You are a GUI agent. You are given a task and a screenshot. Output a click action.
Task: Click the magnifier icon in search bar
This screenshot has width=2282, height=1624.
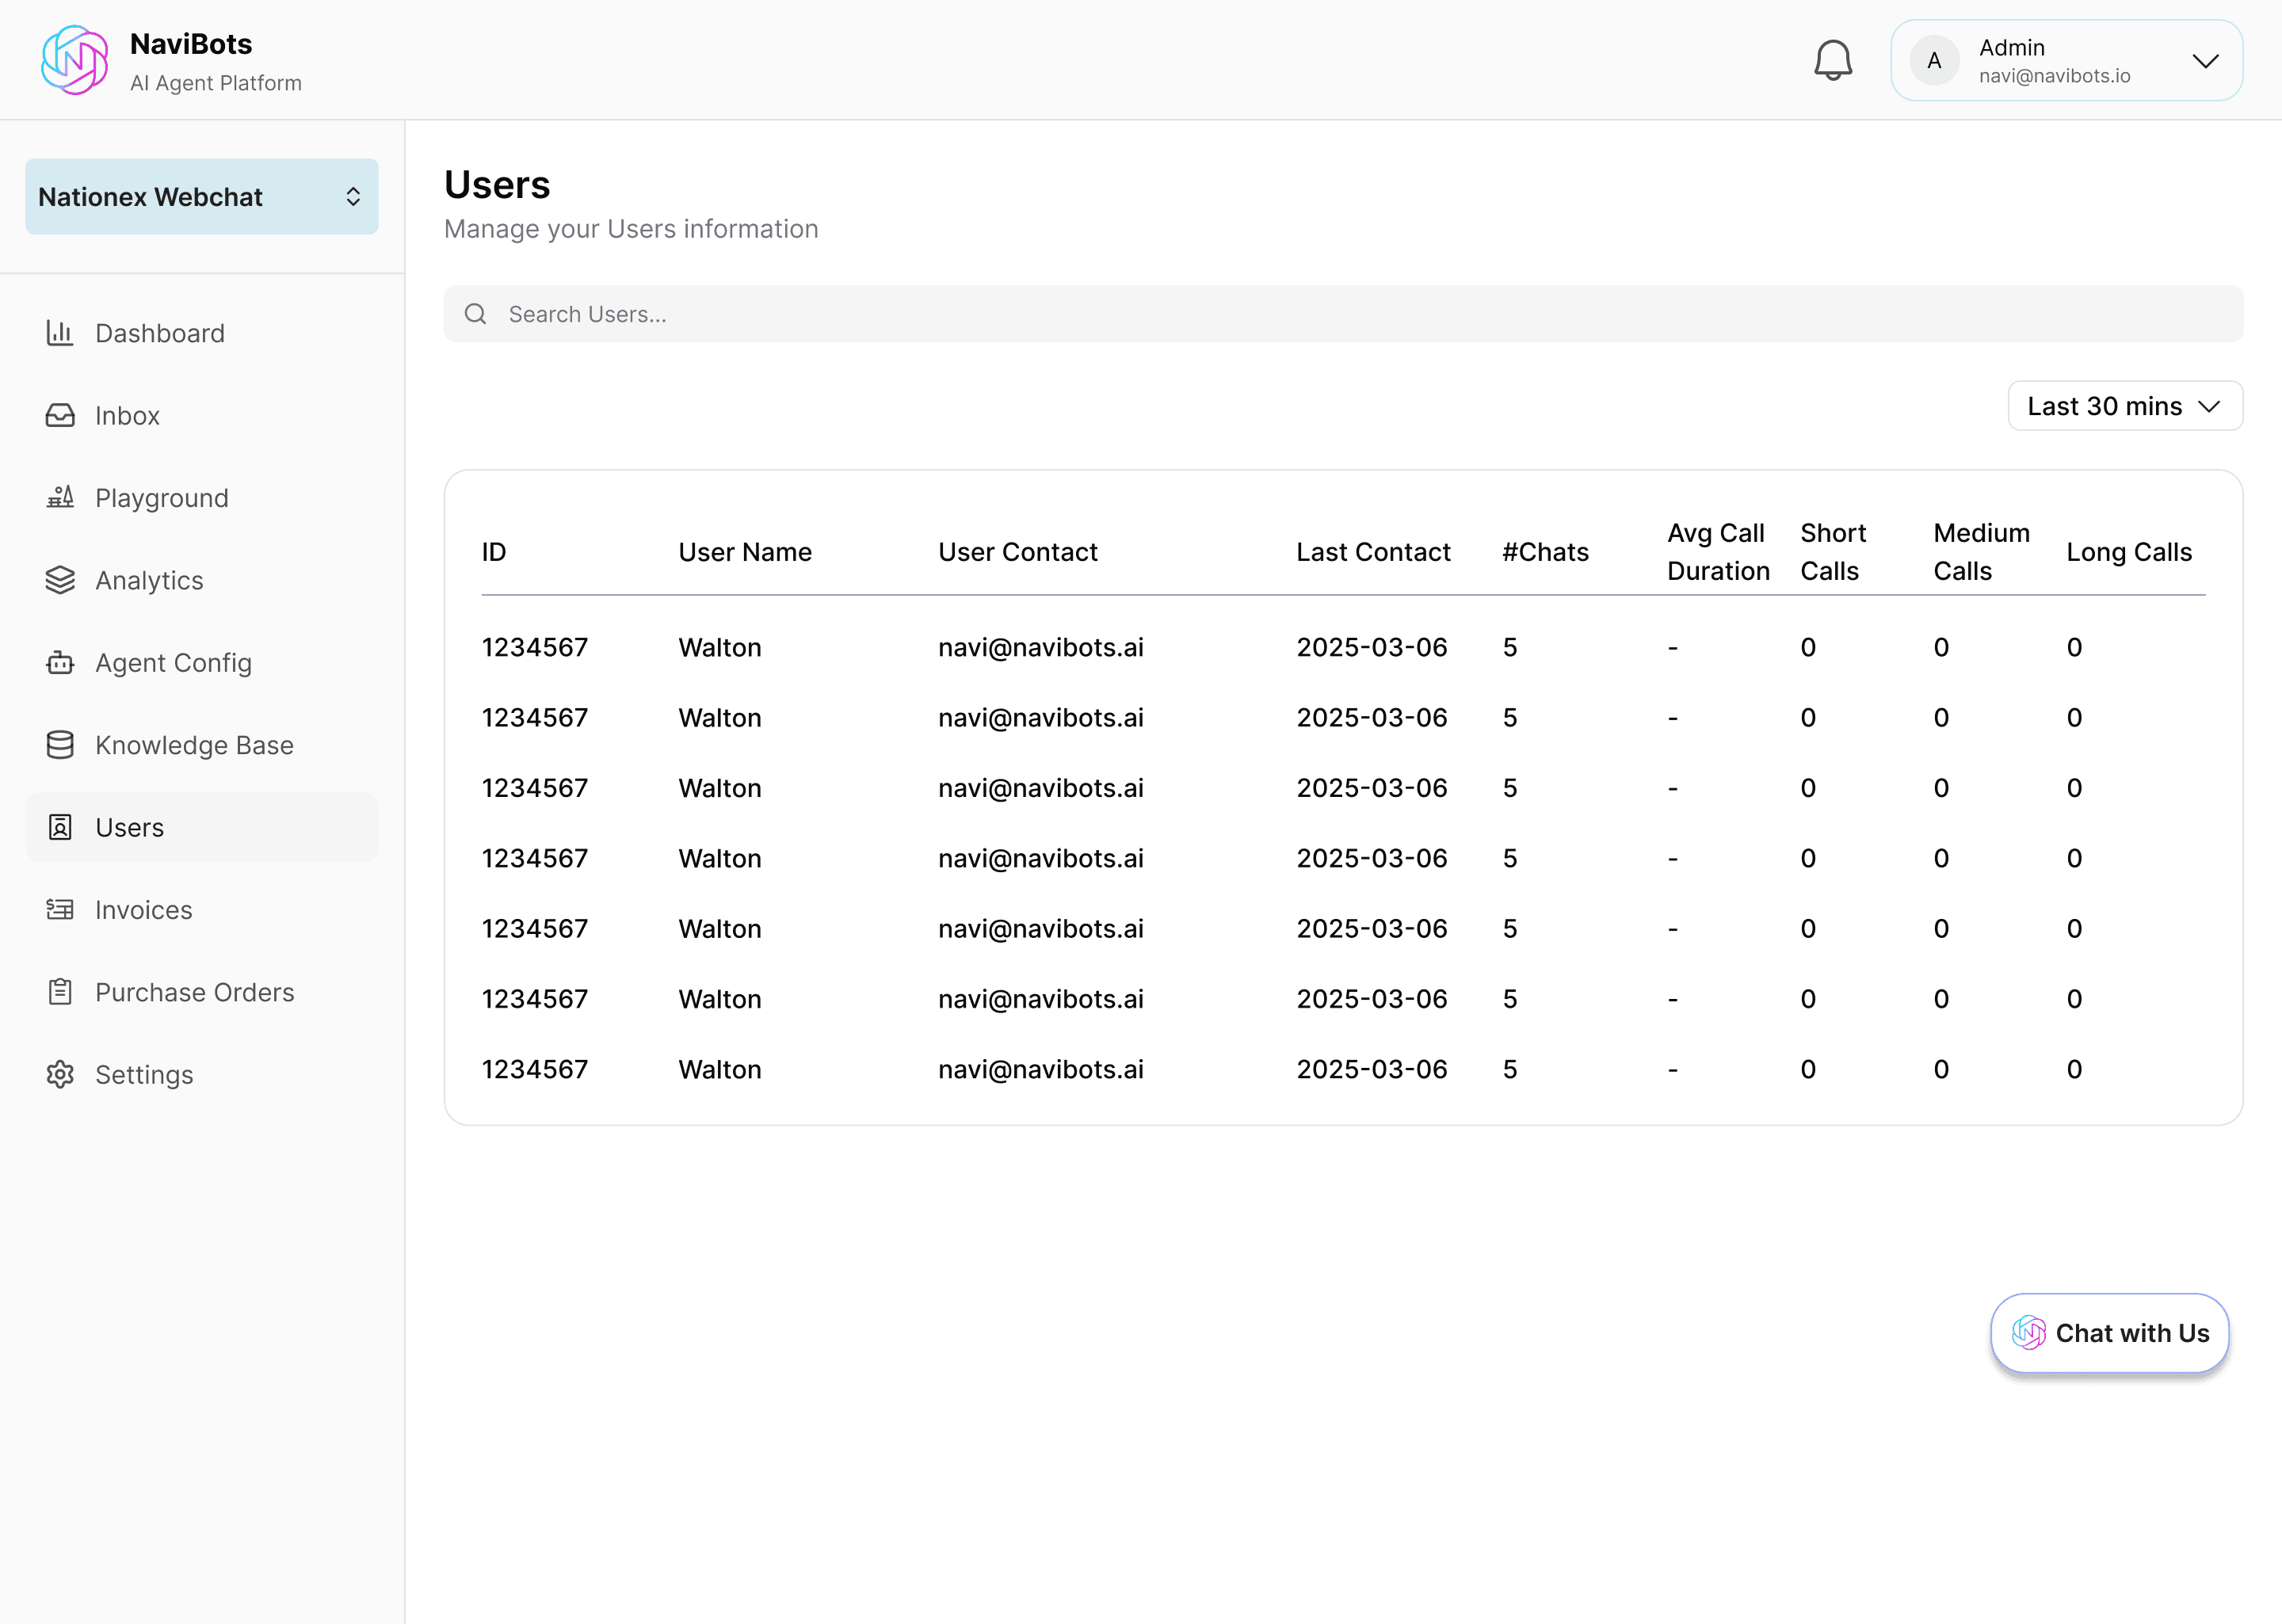475,314
